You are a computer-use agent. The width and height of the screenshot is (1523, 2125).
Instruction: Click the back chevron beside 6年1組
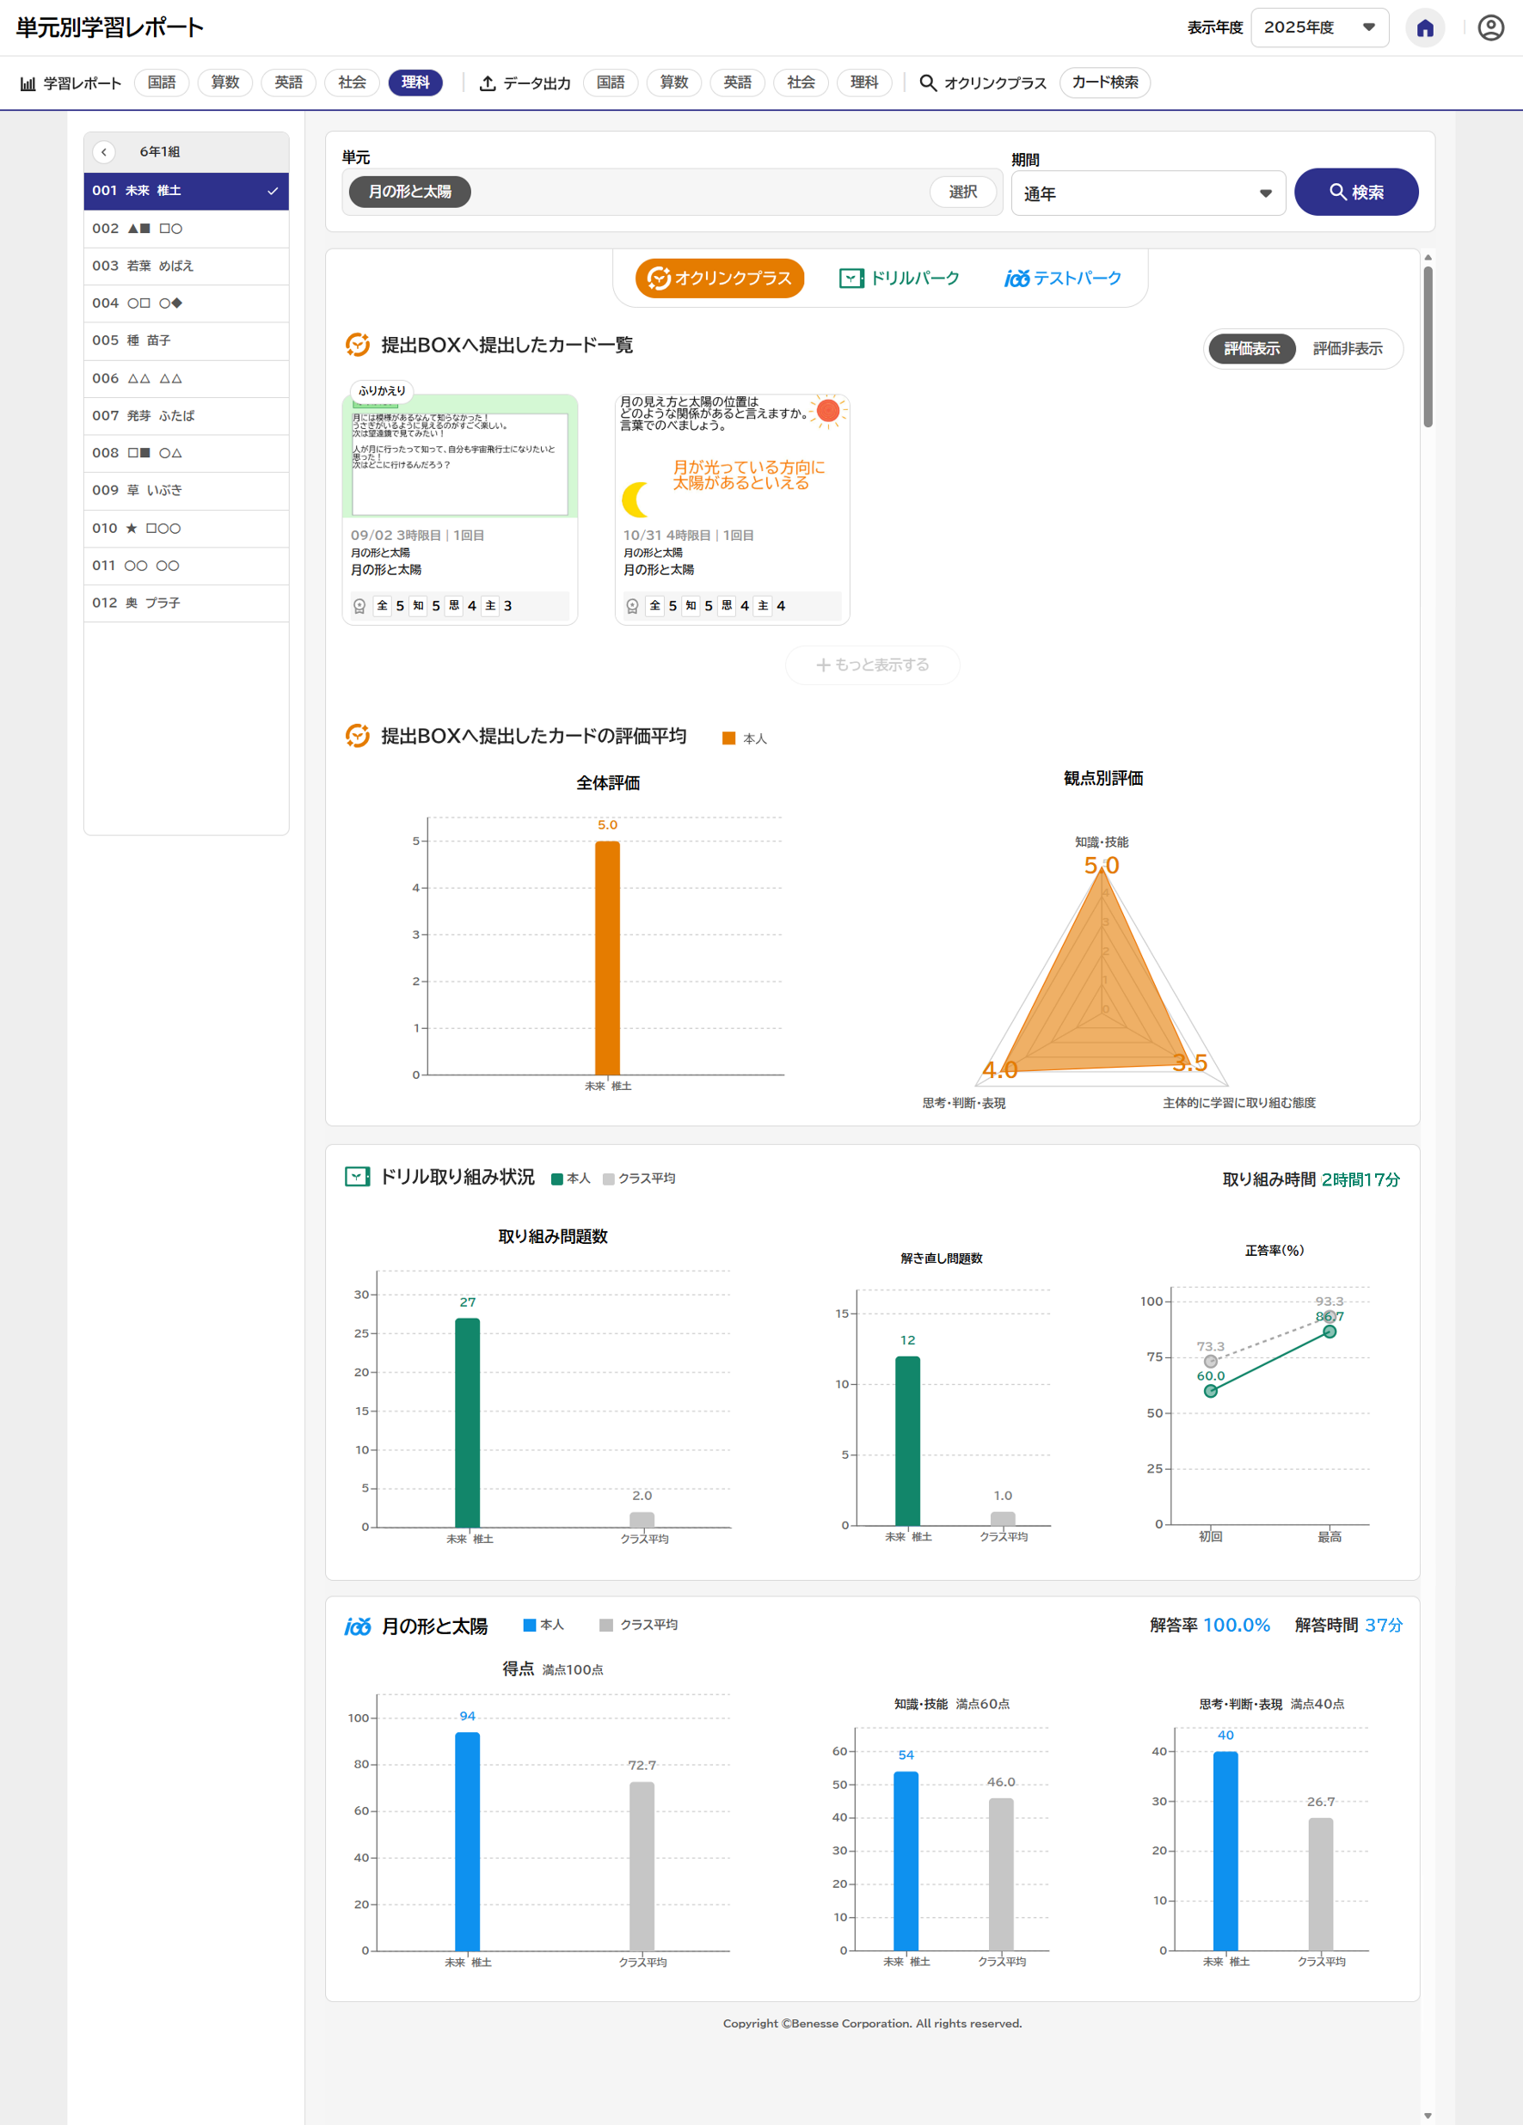click(104, 152)
